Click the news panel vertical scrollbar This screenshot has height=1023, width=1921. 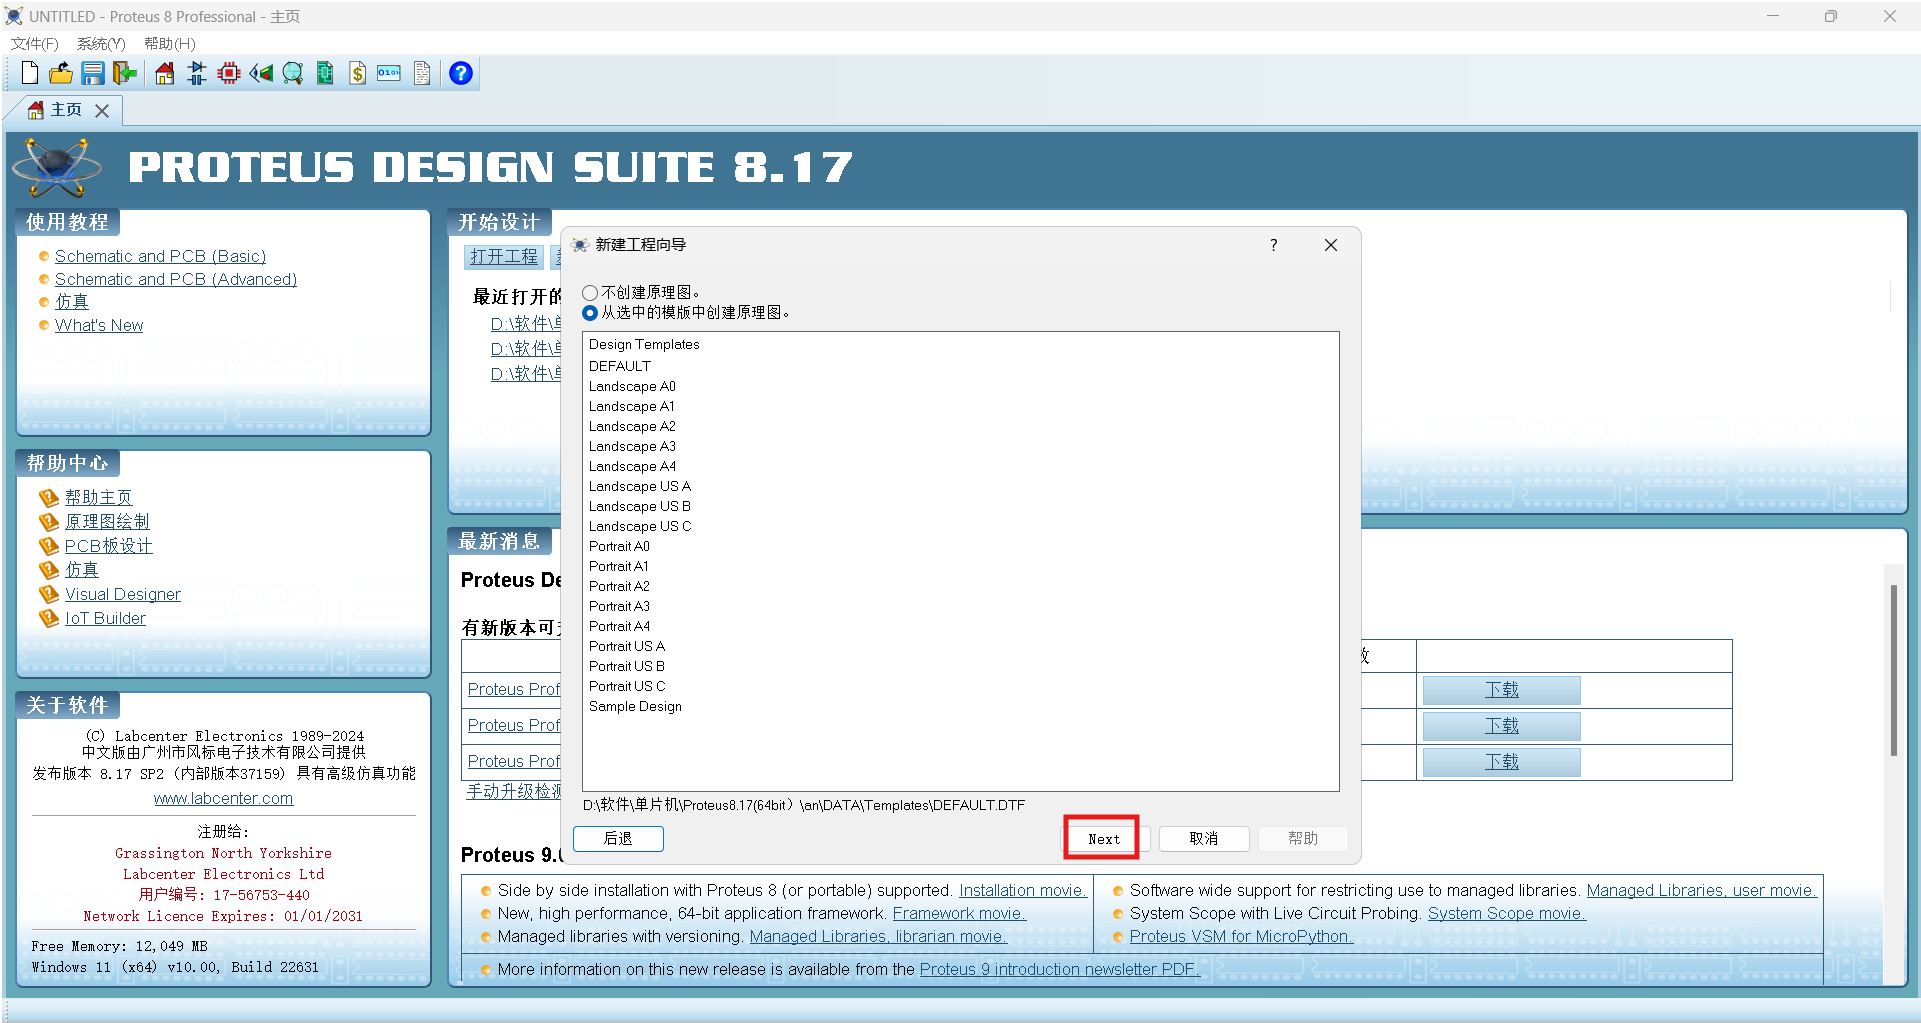pos(1893,670)
